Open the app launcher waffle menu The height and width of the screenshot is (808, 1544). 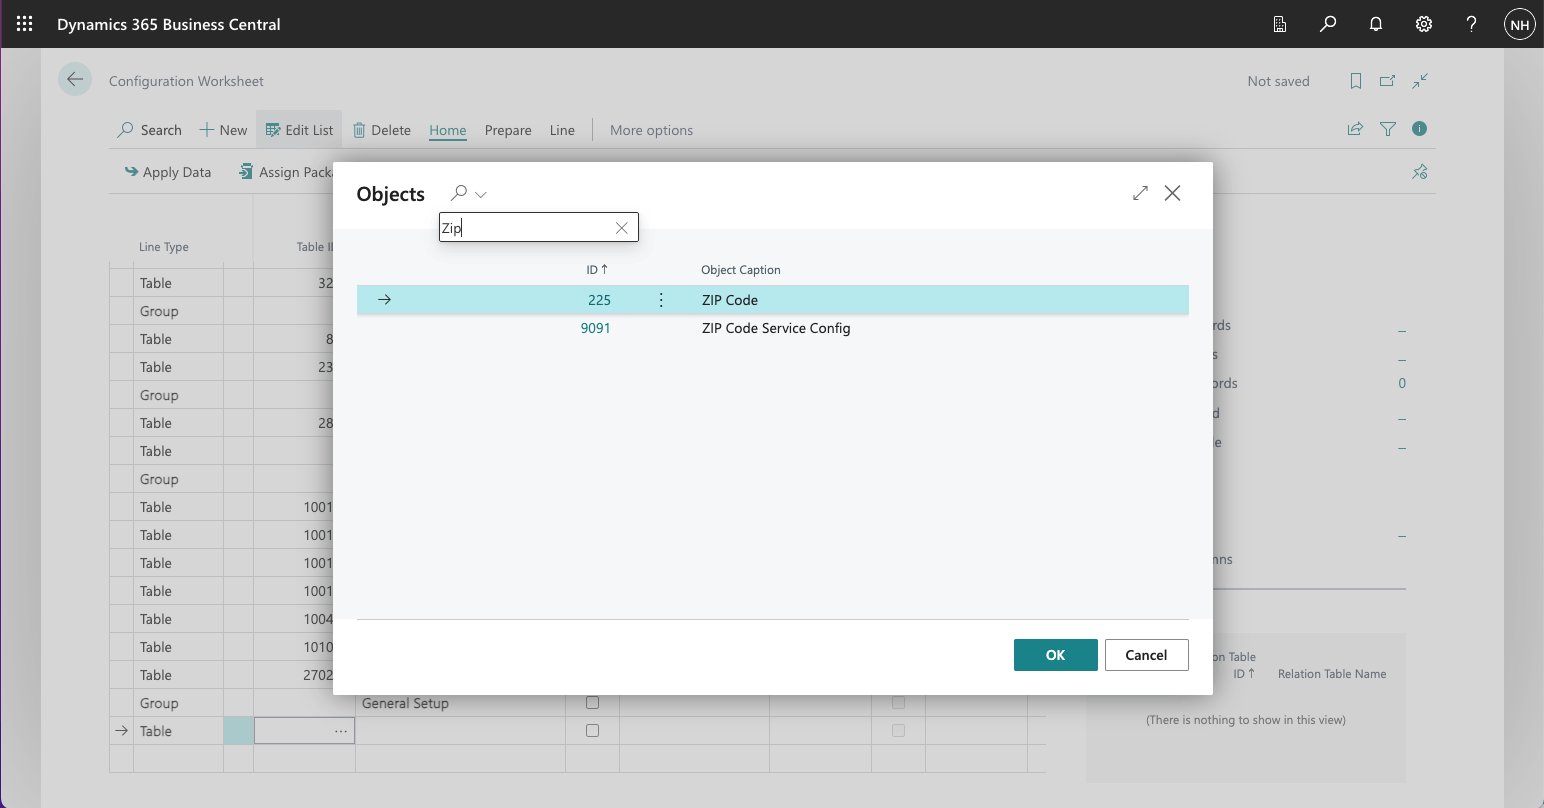pos(25,24)
